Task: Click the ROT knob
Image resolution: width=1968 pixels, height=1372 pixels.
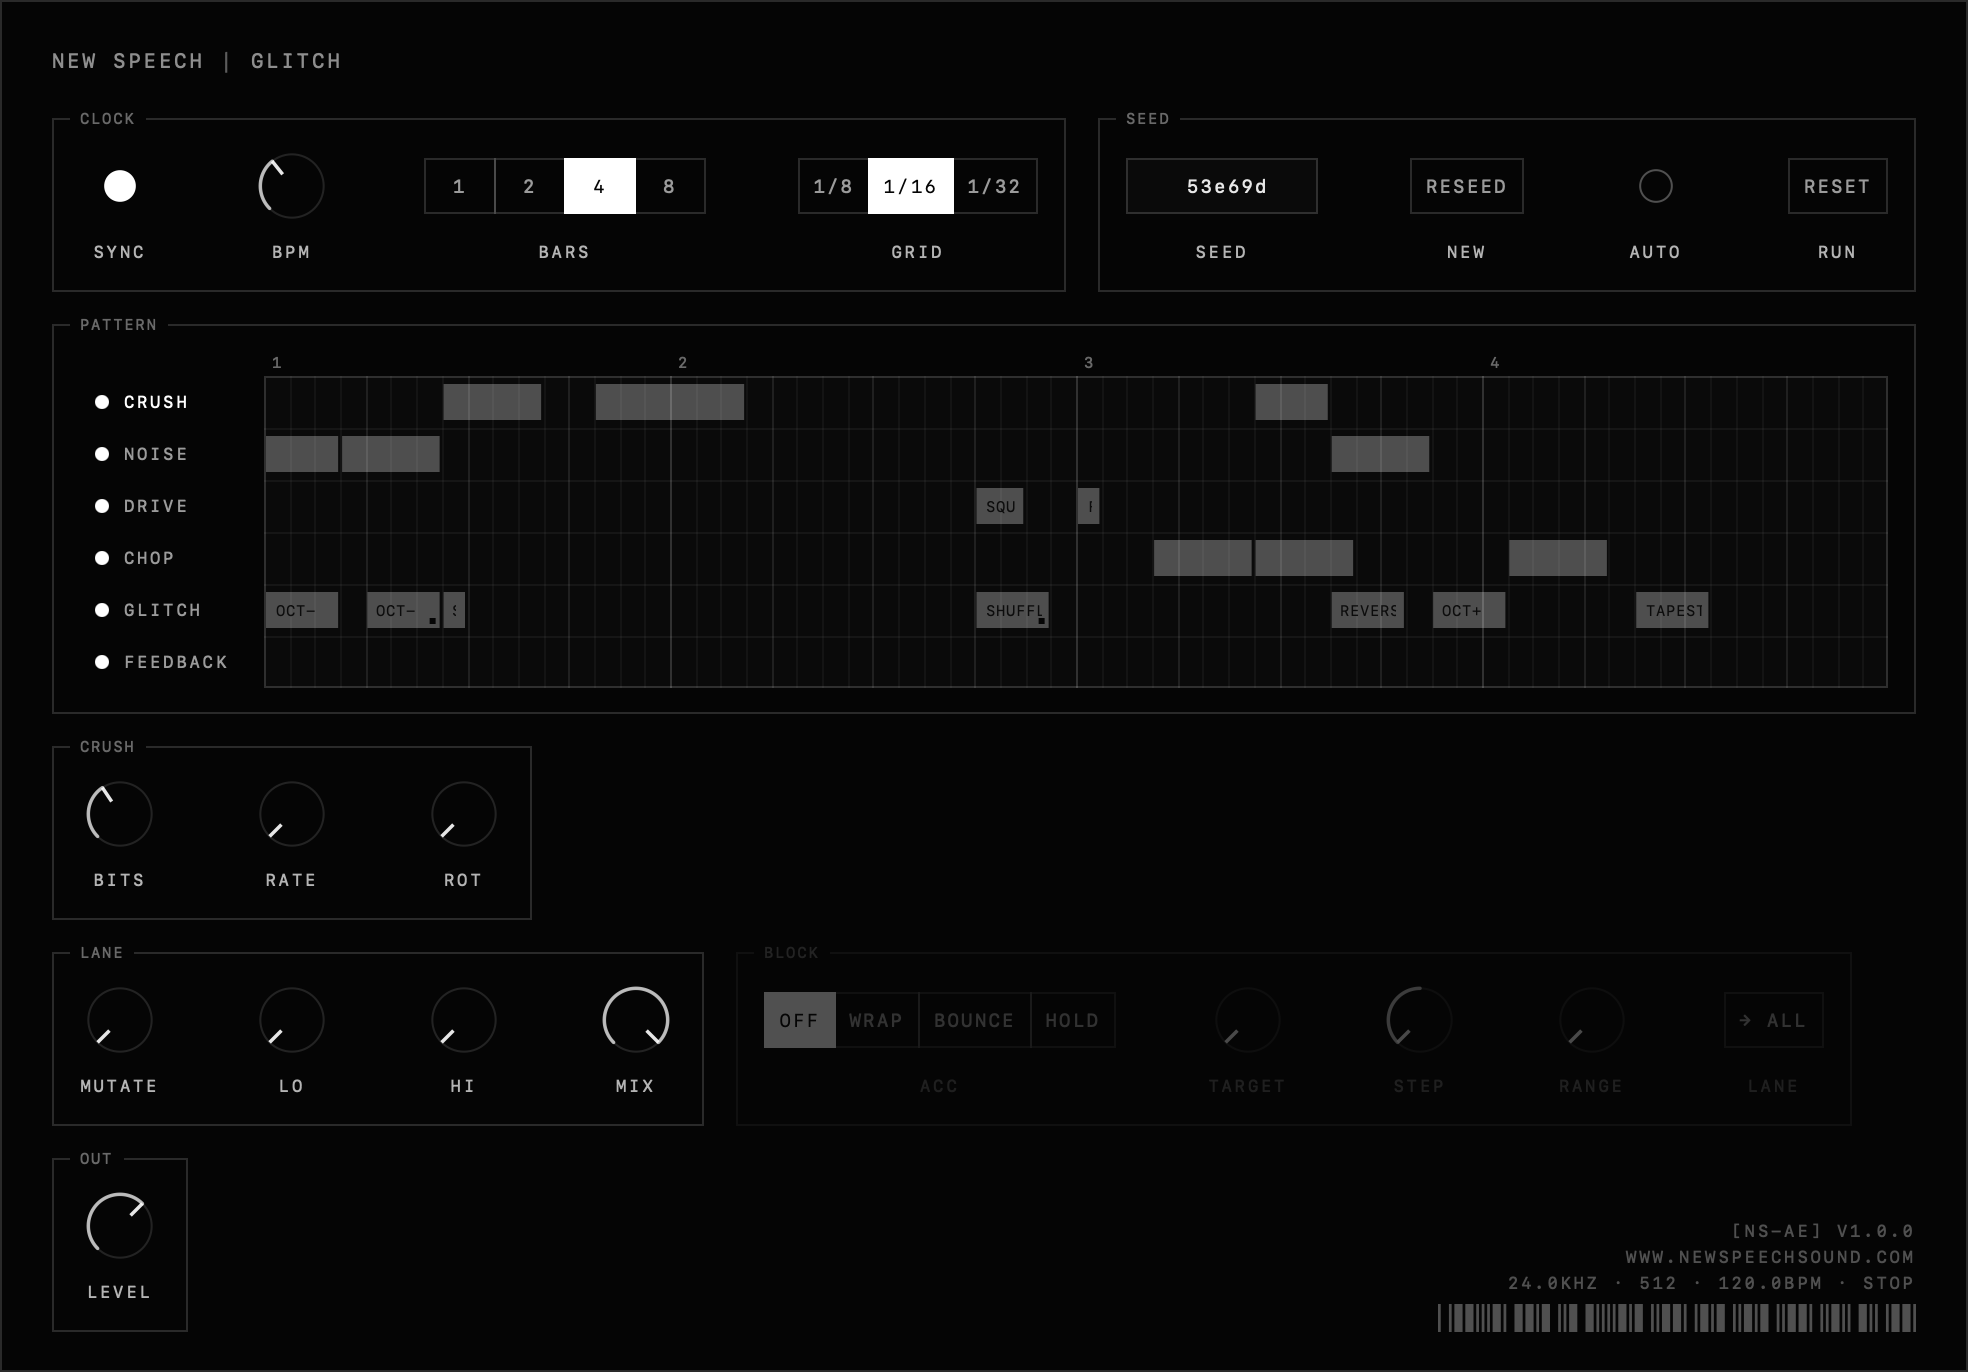Action: [463, 814]
